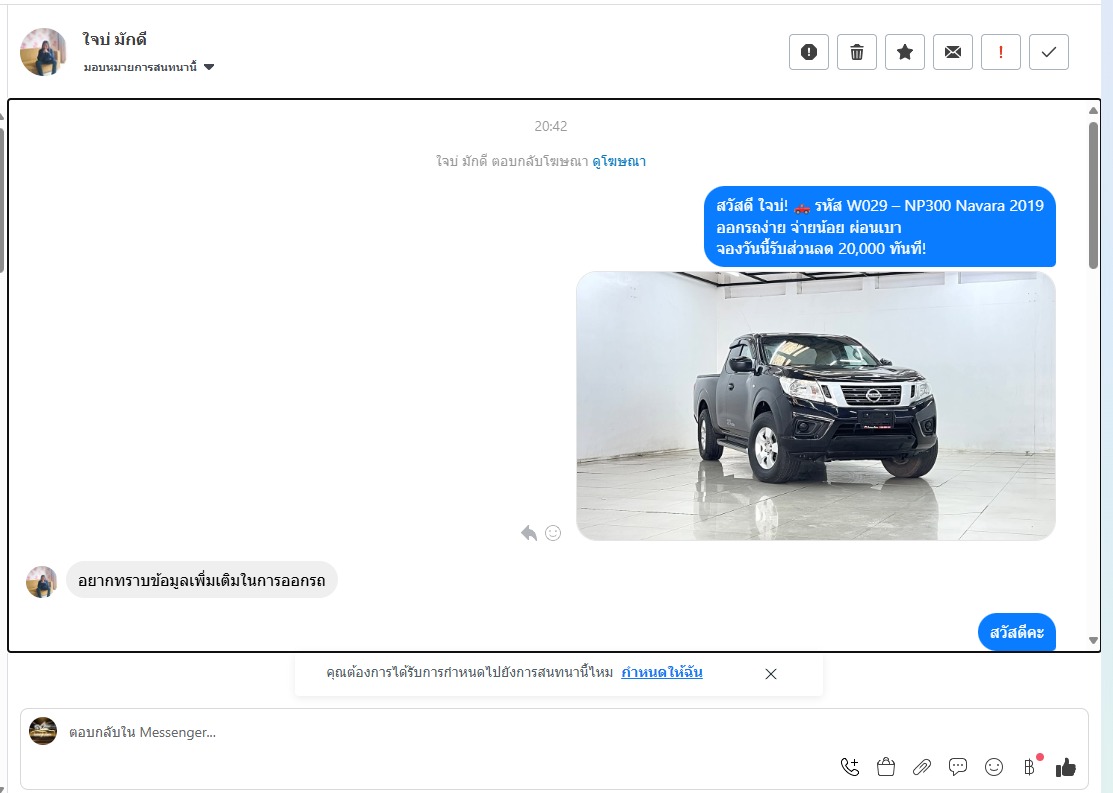Click the ดูโฆษณา link
The width and height of the screenshot is (1113, 793).
[619, 161]
